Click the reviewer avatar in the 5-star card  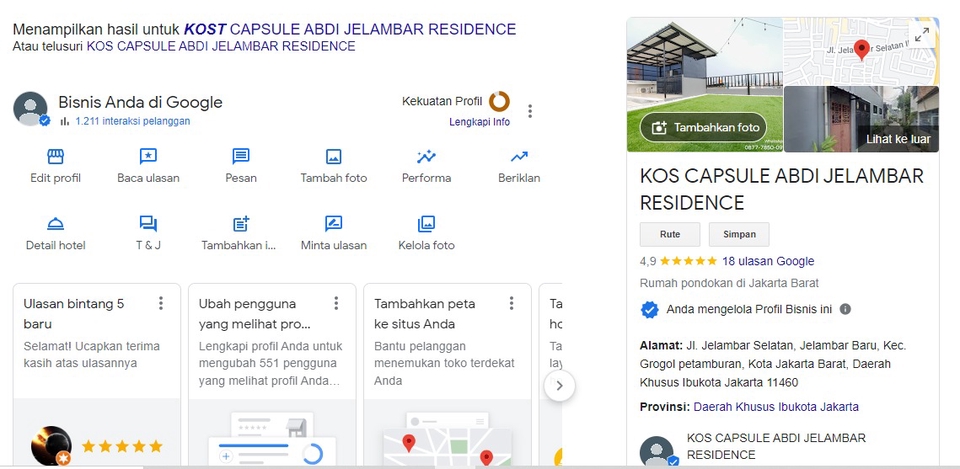(50, 445)
